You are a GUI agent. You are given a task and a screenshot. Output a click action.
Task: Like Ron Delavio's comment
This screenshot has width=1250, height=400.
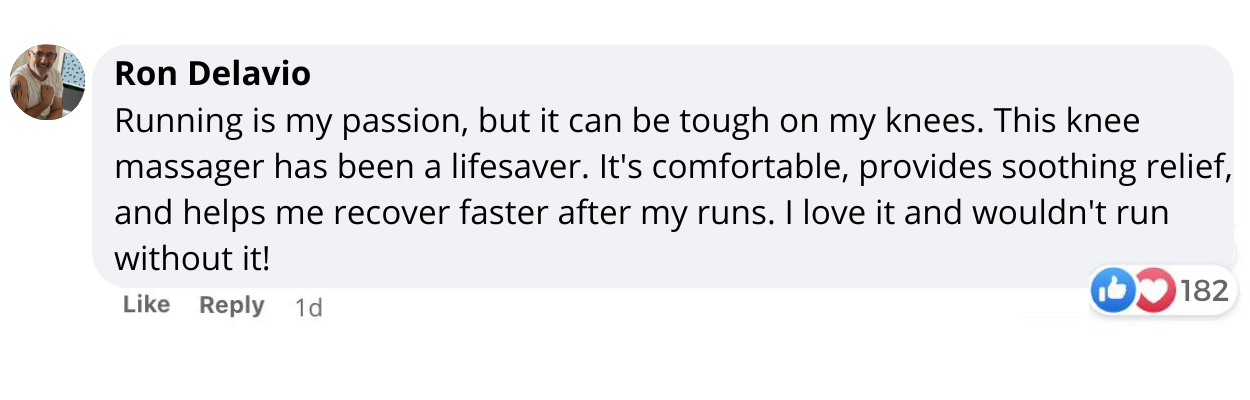coord(146,305)
